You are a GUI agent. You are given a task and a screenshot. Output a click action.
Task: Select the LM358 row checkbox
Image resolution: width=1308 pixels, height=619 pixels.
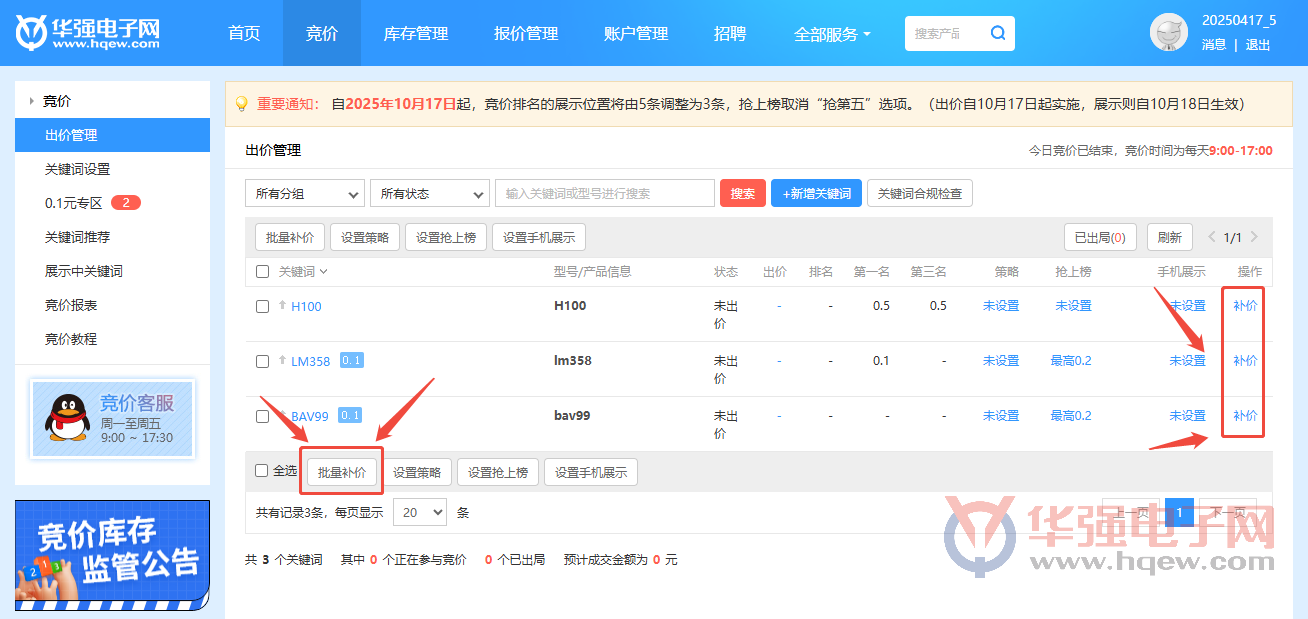pos(262,362)
